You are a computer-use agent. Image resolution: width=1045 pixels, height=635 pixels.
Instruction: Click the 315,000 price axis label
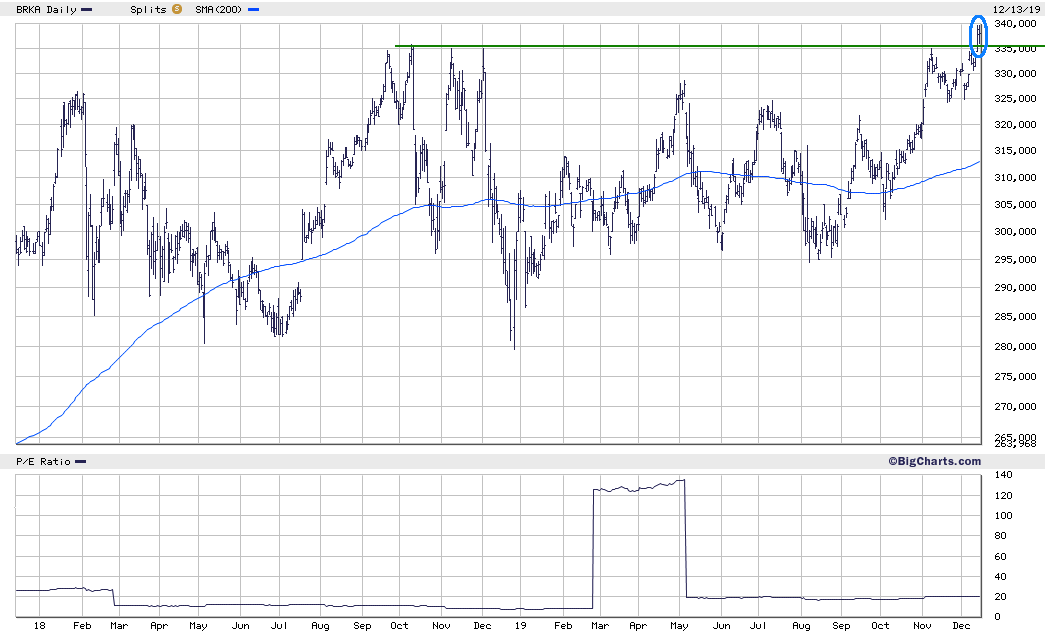1015,151
